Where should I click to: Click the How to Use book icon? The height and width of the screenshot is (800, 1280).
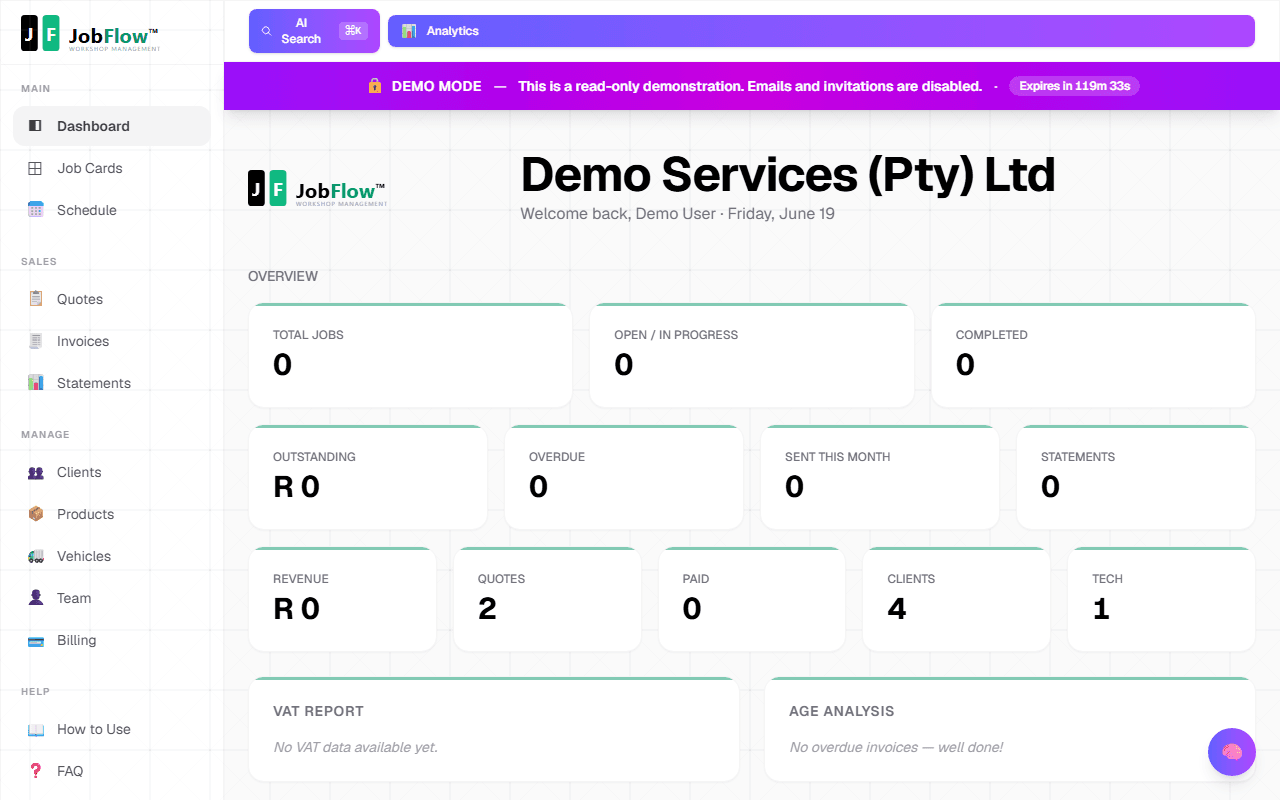pyautogui.click(x=35, y=729)
